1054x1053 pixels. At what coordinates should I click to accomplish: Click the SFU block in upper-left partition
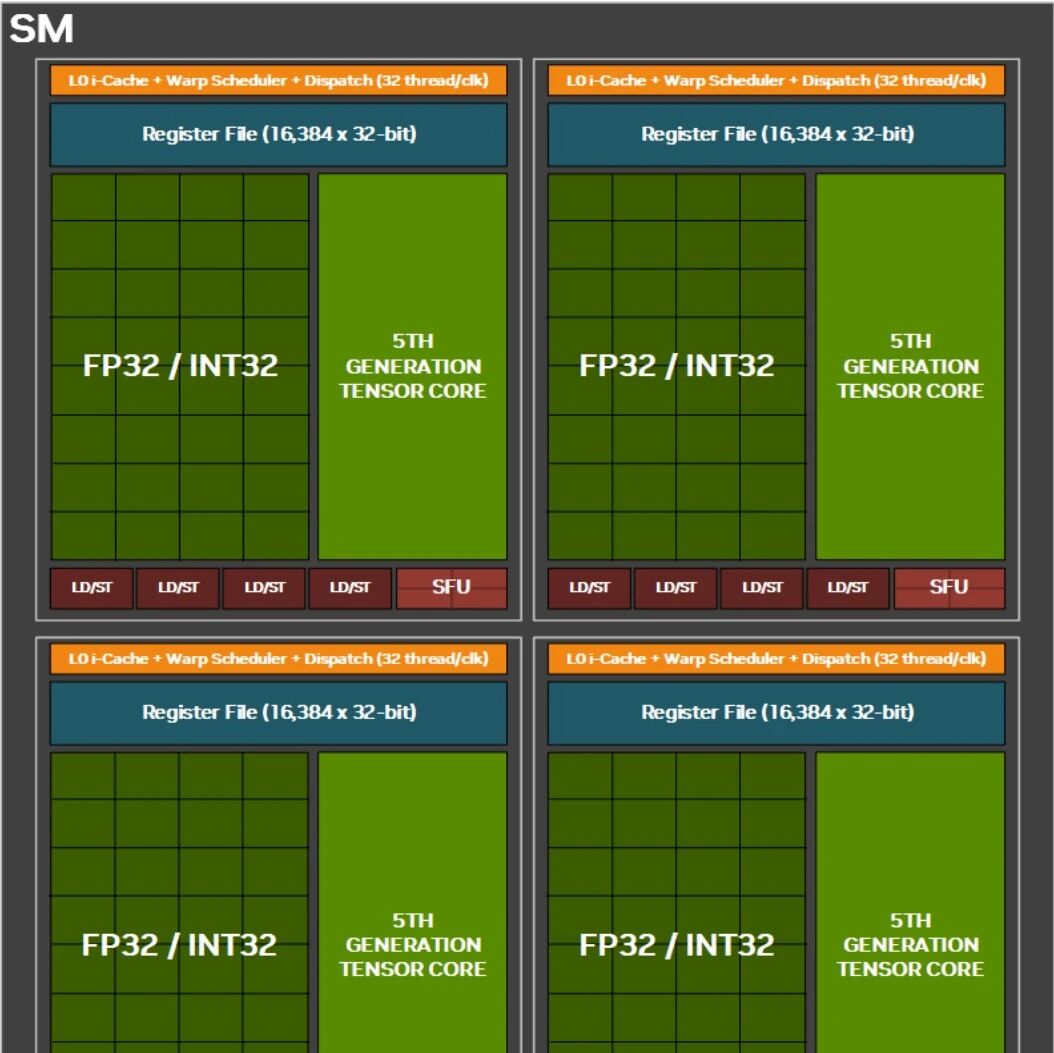pyautogui.click(x=452, y=588)
